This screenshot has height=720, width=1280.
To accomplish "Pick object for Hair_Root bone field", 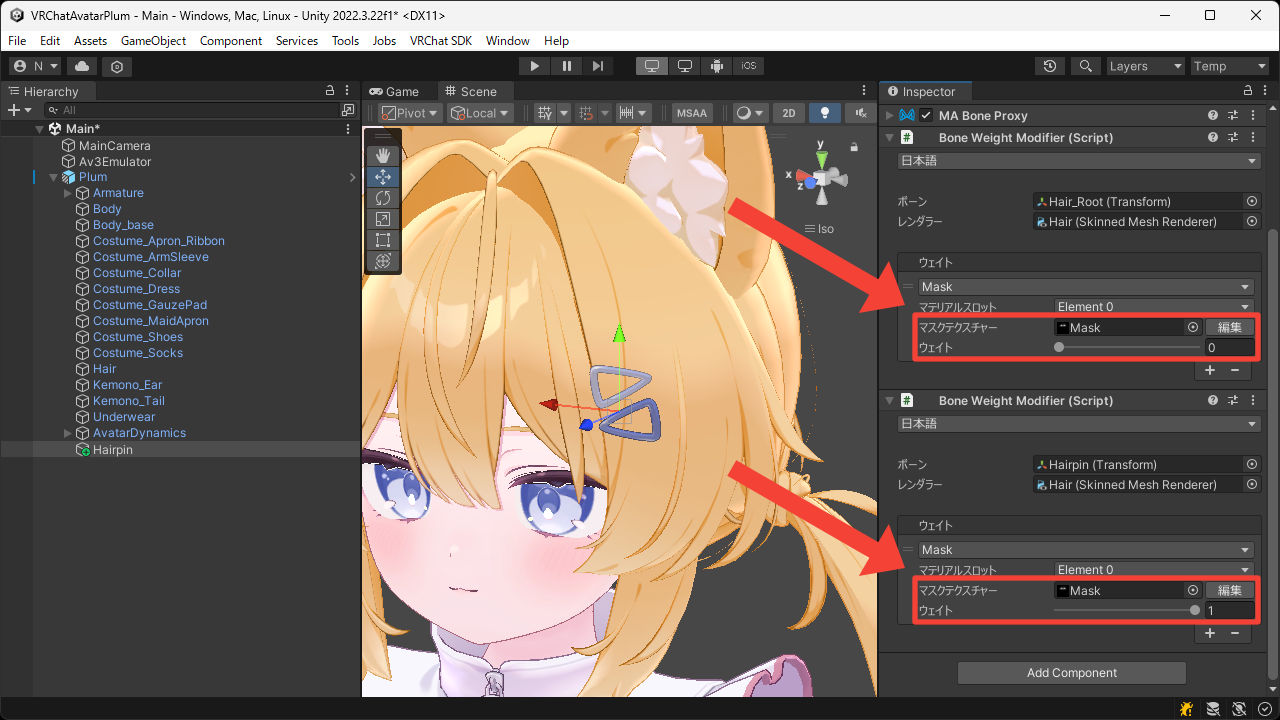I will click(x=1252, y=201).
